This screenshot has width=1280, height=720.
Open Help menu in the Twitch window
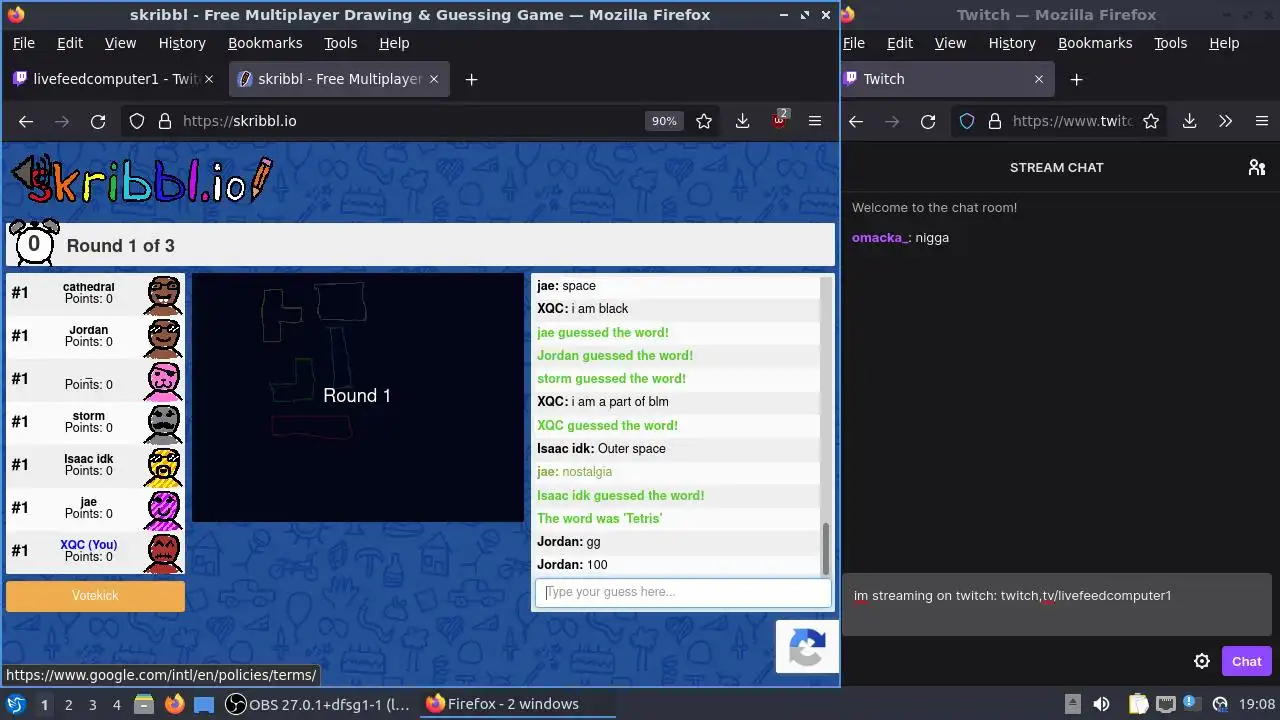[1224, 43]
